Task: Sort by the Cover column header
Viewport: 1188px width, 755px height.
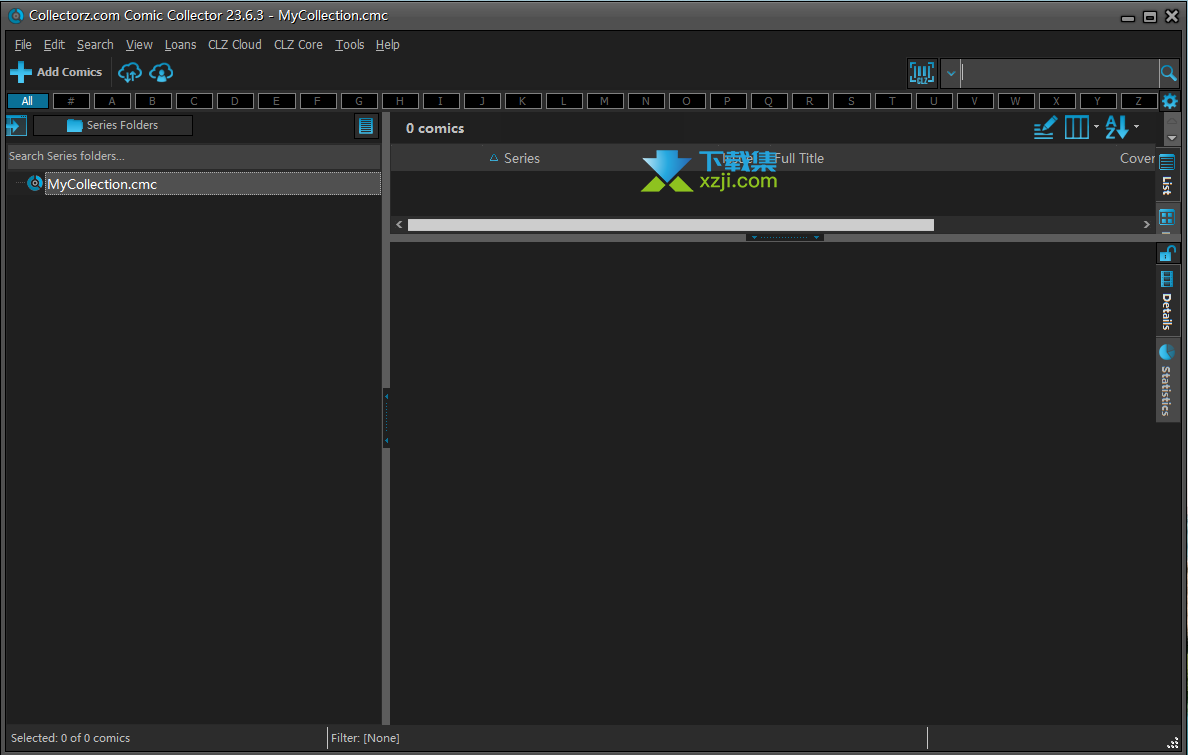Action: pos(1137,158)
